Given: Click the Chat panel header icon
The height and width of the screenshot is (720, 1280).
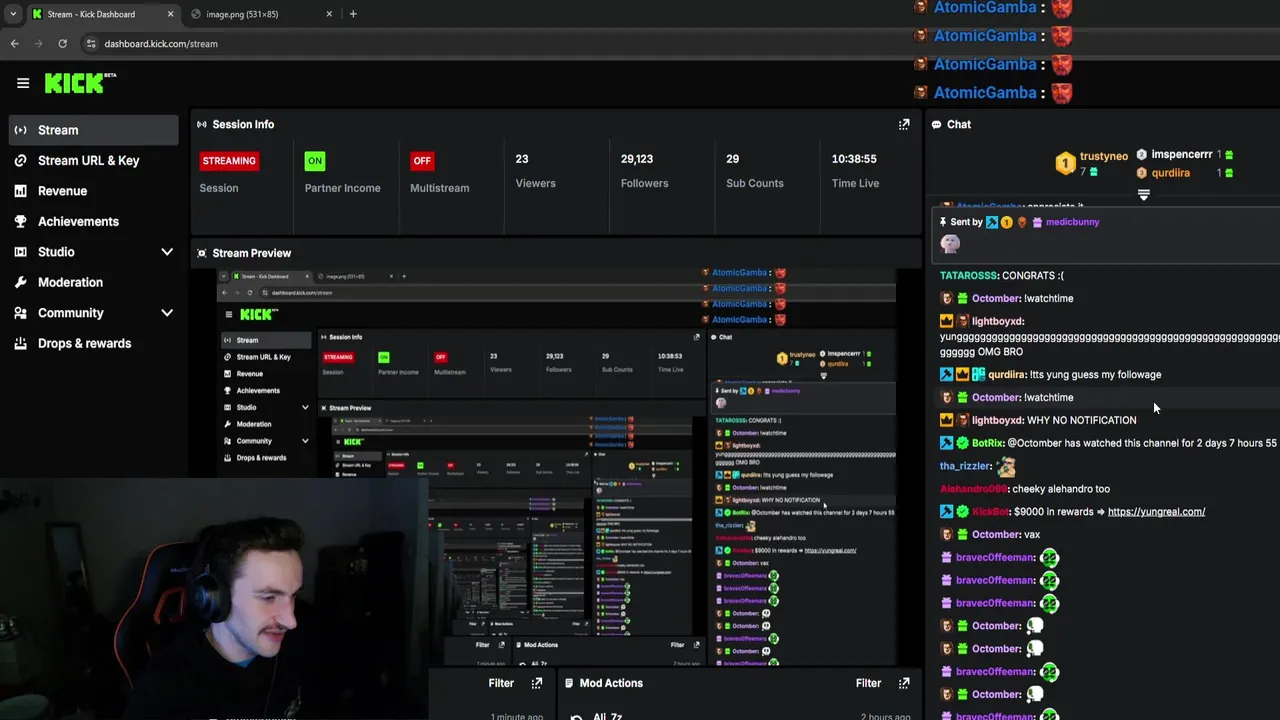Looking at the screenshot, I should [x=937, y=124].
